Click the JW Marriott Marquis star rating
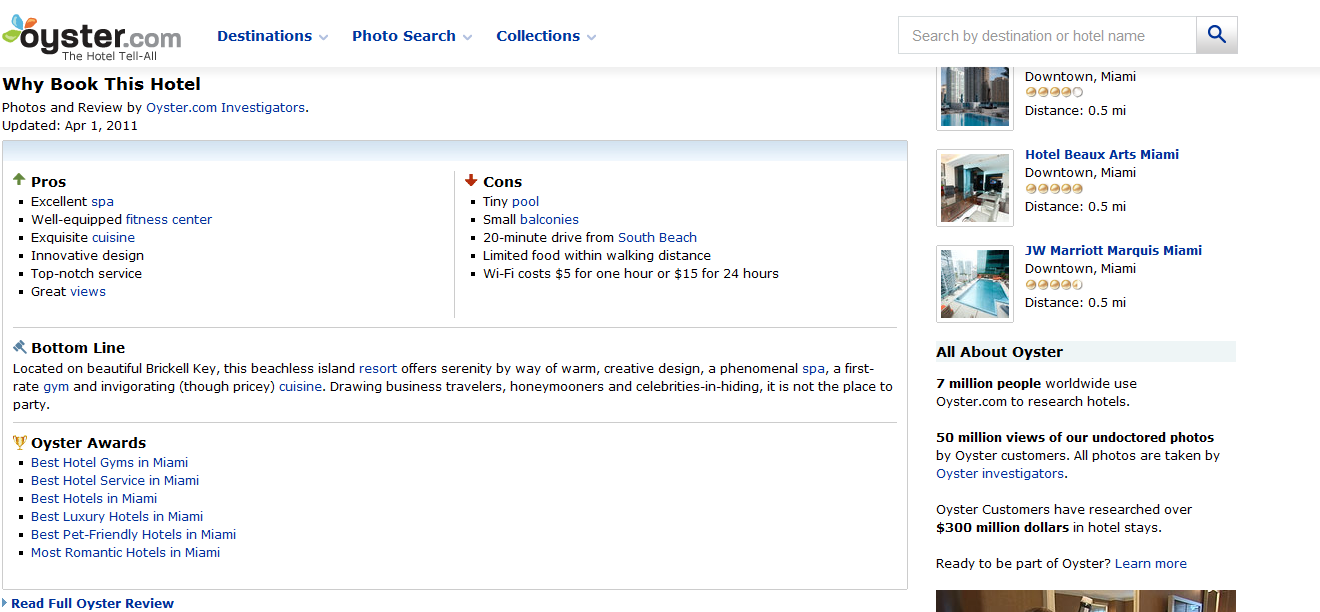The height and width of the screenshot is (612, 1320). pyautogui.click(x=1054, y=285)
